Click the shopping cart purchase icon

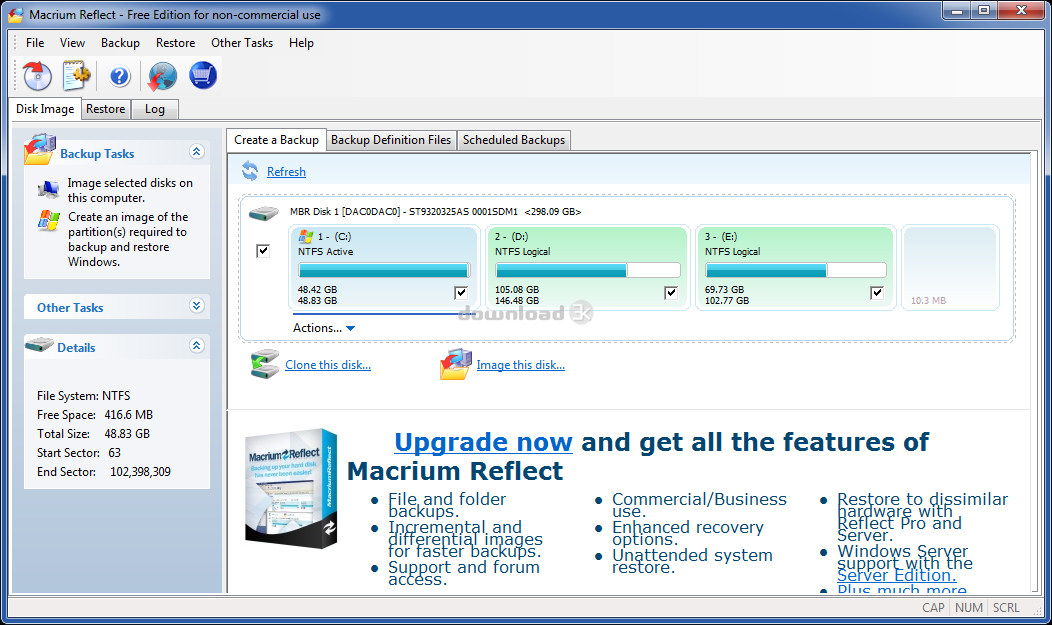(x=203, y=75)
